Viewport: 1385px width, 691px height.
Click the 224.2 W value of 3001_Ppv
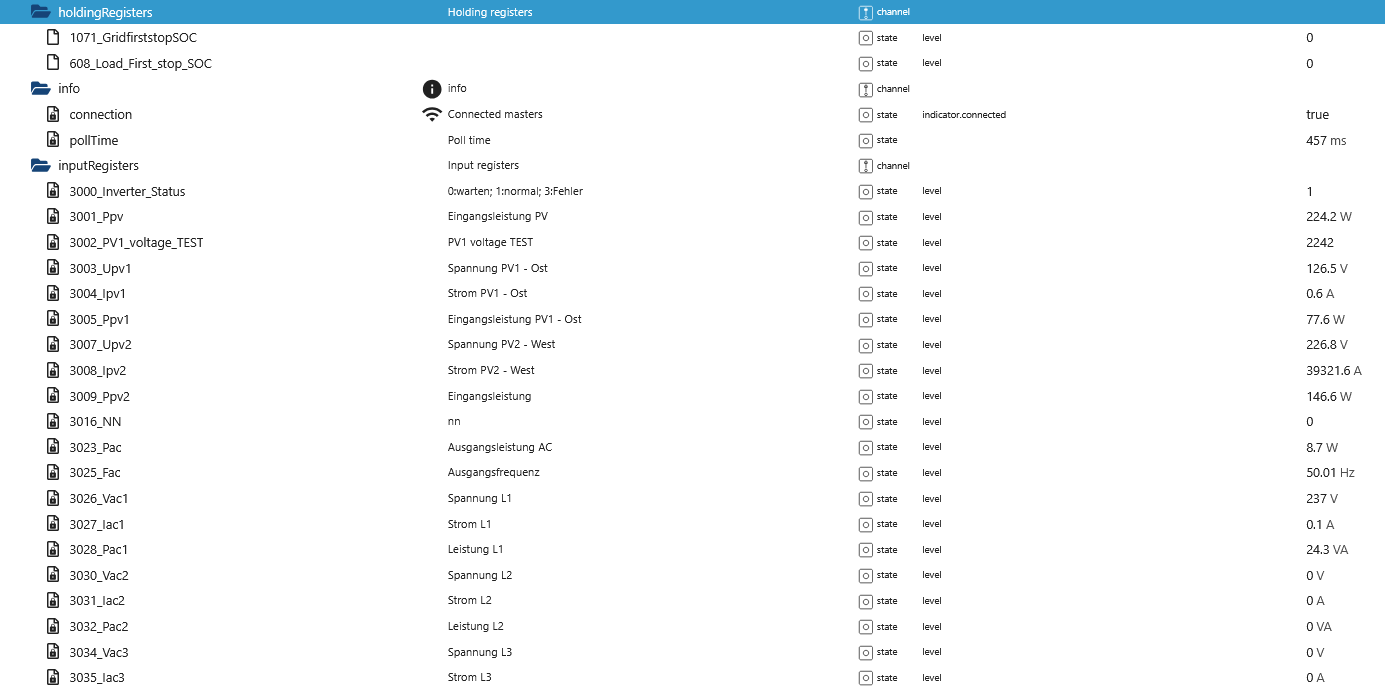(1328, 216)
